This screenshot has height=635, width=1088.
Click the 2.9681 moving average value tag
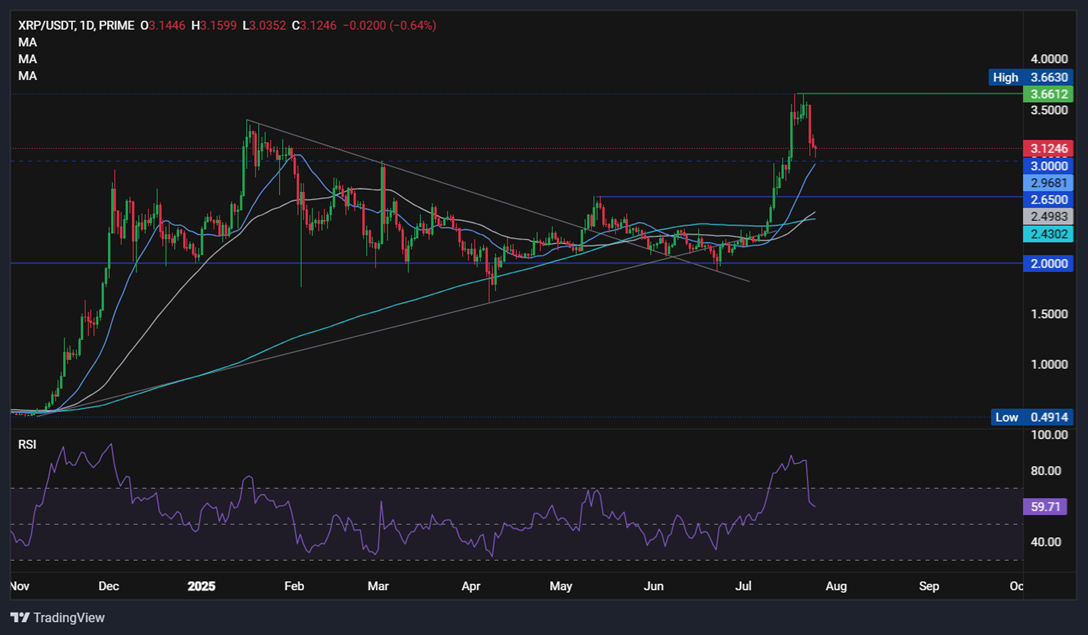click(1048, 183)
